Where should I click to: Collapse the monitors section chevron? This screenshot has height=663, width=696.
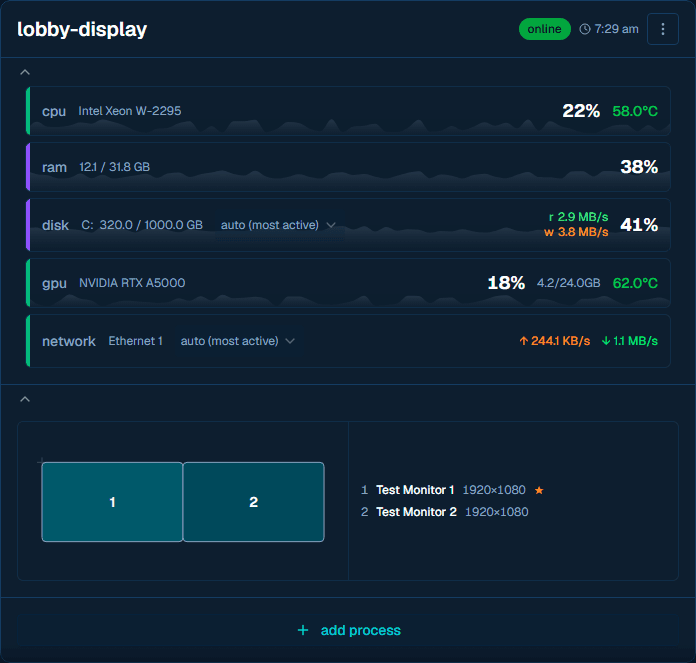[25, 399]
